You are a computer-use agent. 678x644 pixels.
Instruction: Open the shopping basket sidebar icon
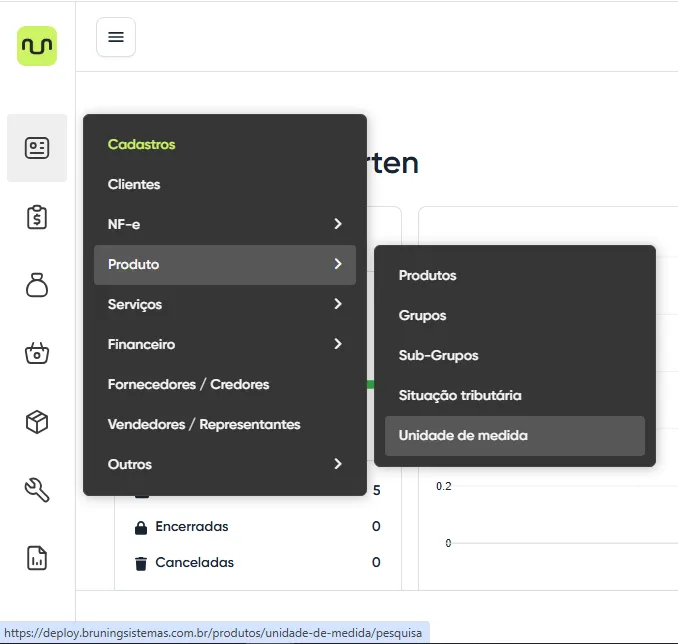point(37,353)
